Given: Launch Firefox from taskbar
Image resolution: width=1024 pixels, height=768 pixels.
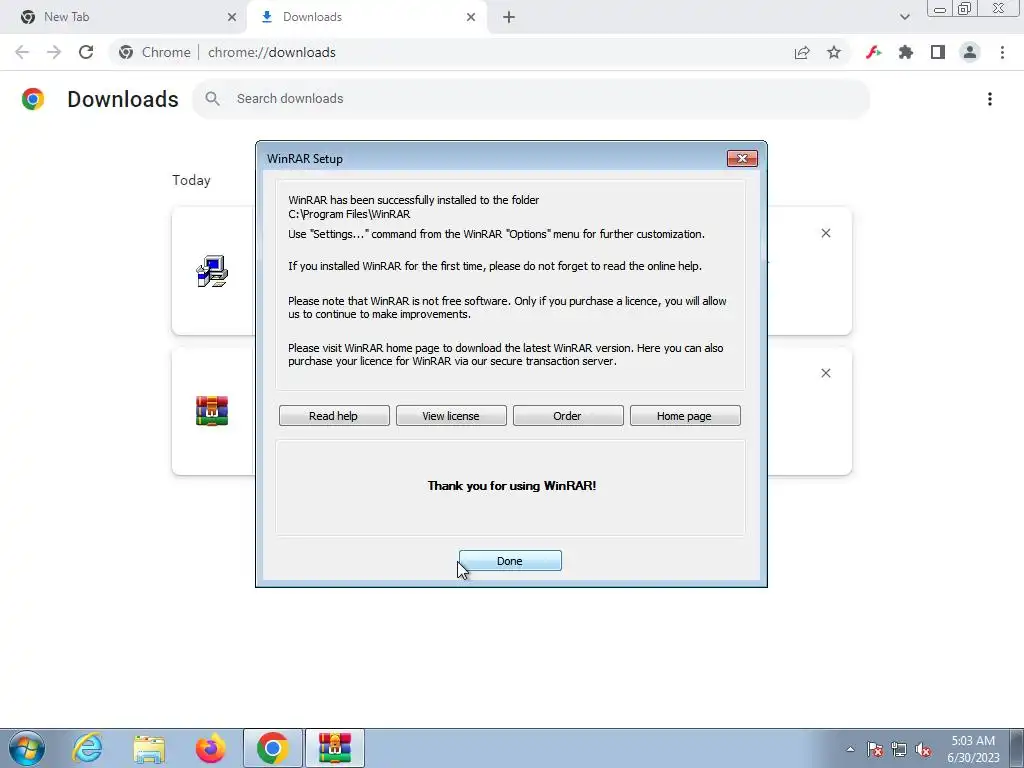Looking at the screenshot, I should click(210, 748).
